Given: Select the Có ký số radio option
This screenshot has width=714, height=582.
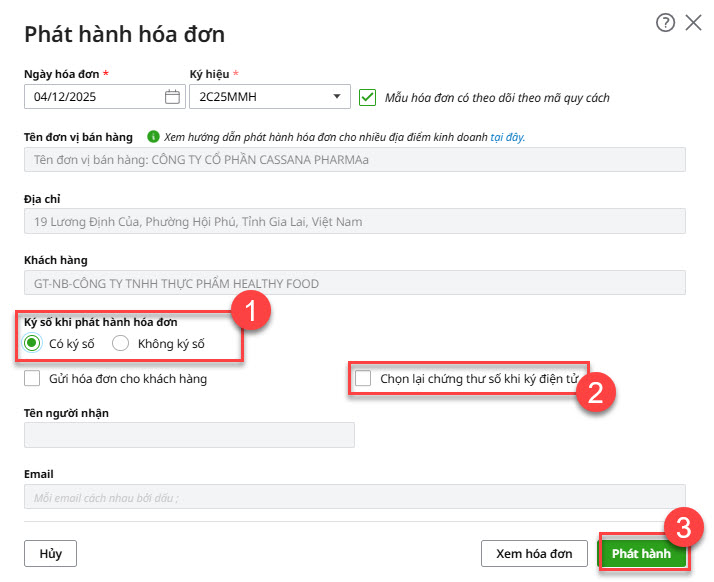Looking at the screenshot, I should click(33, 343).
